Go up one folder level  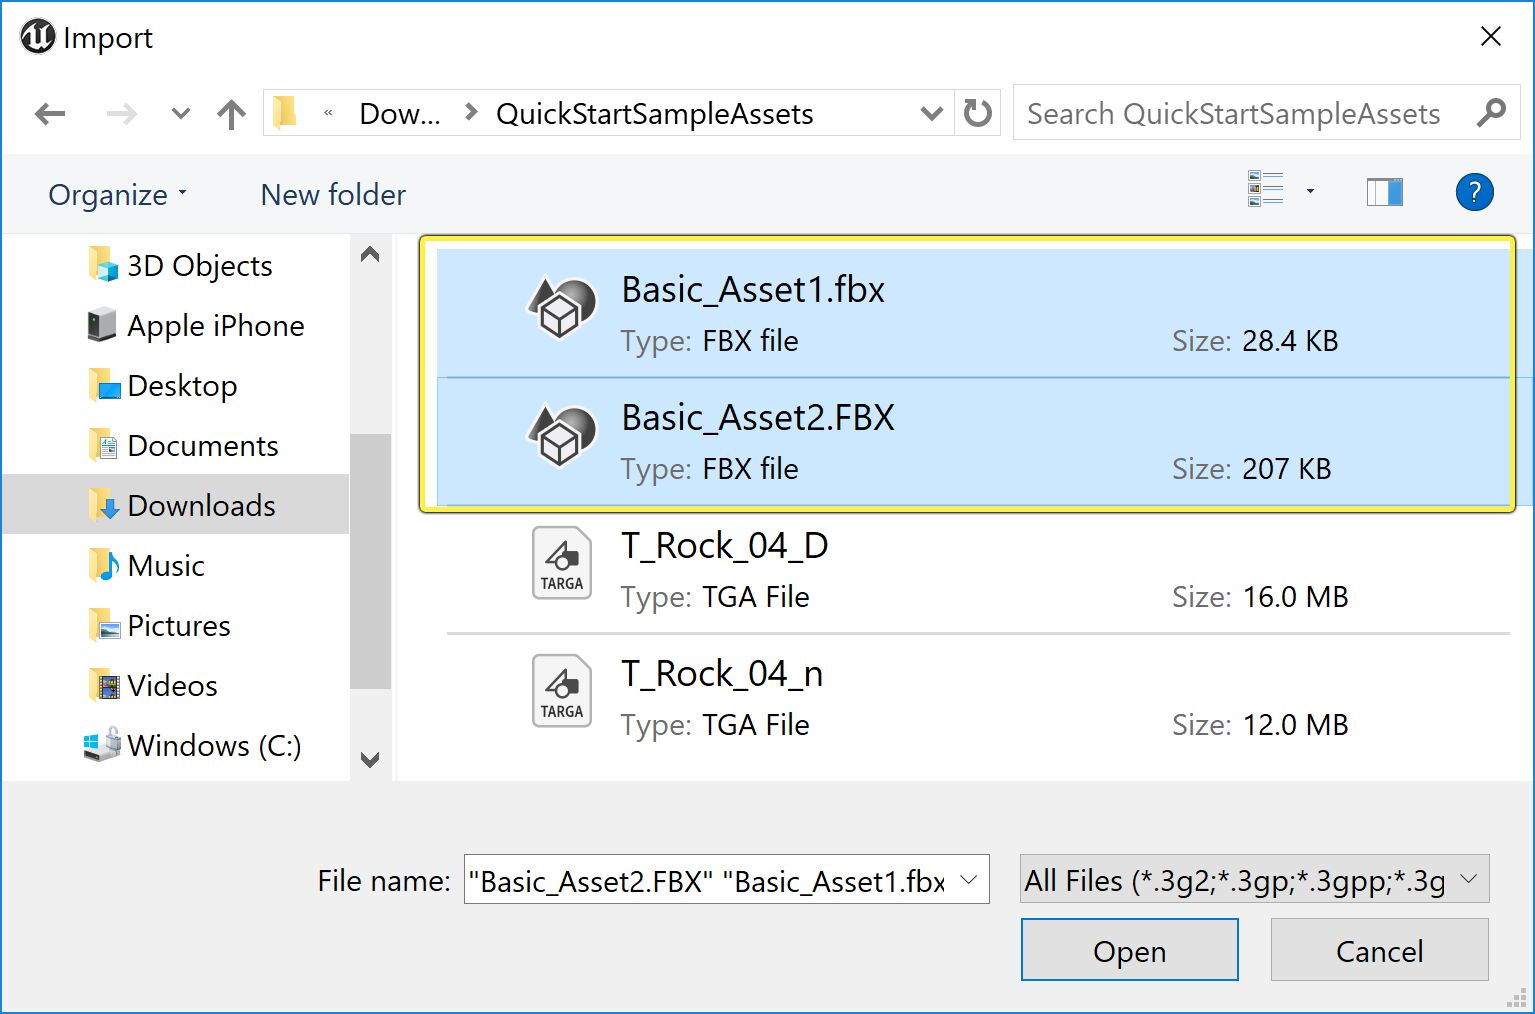coord(231,114)
